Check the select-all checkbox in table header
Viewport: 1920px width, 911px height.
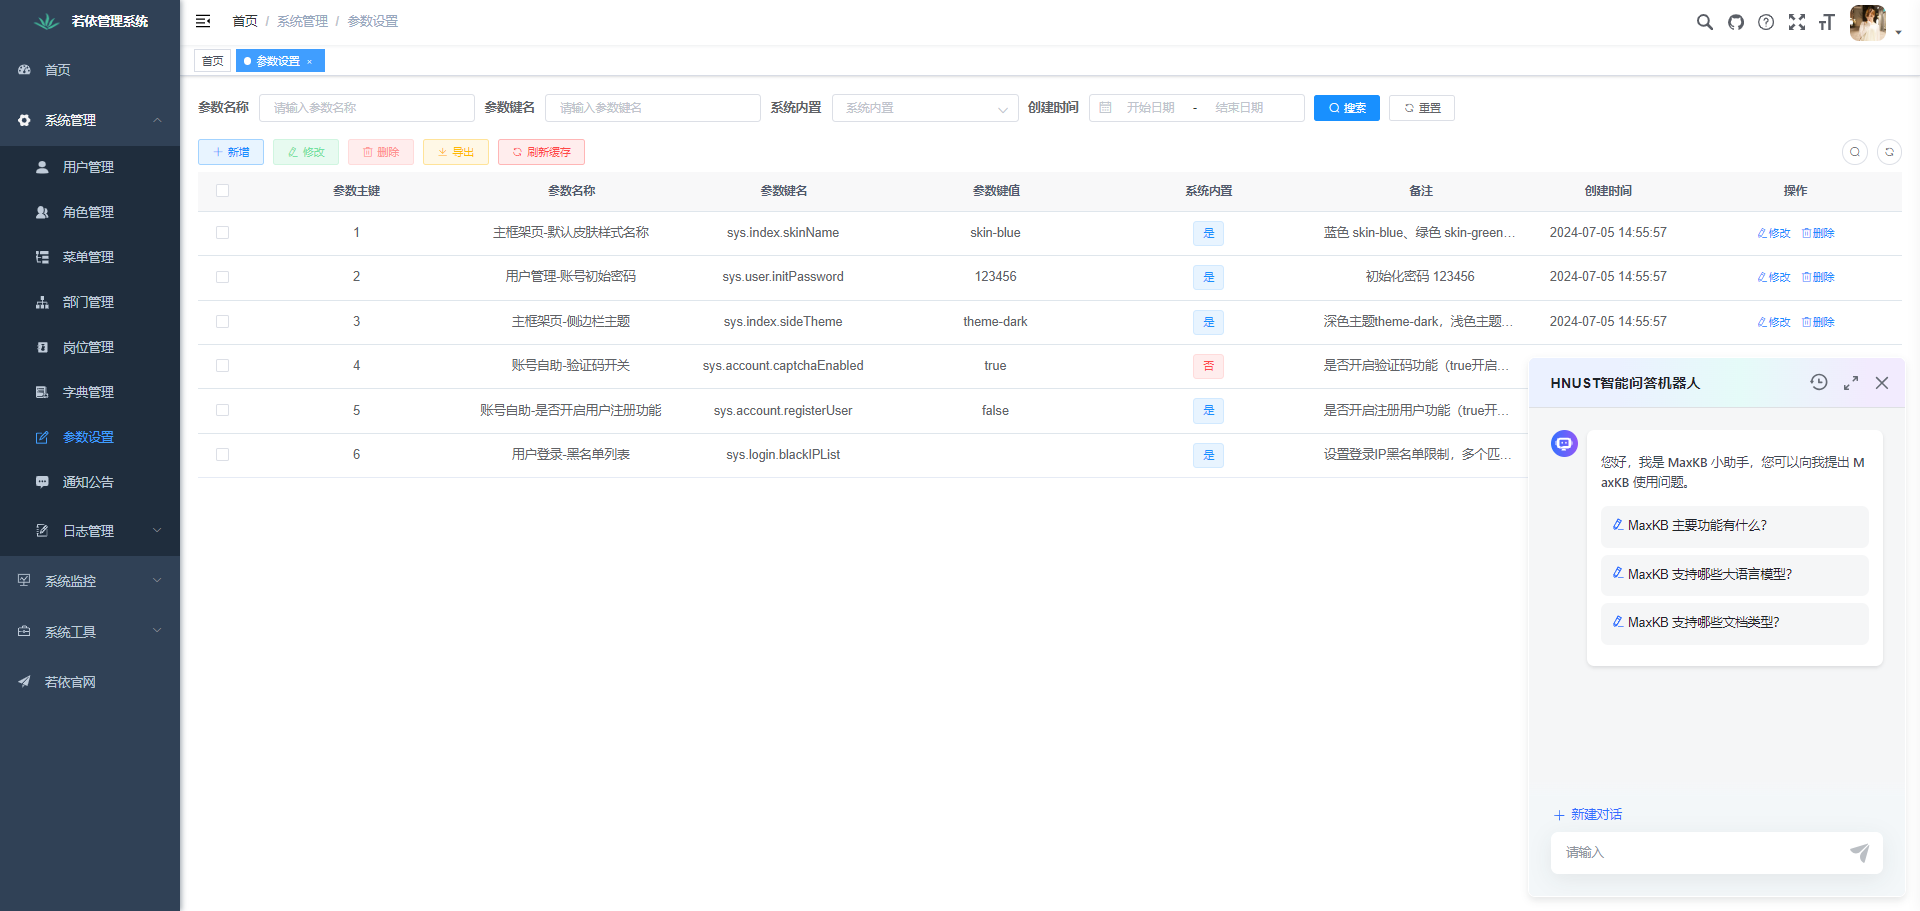pos(222,191)
